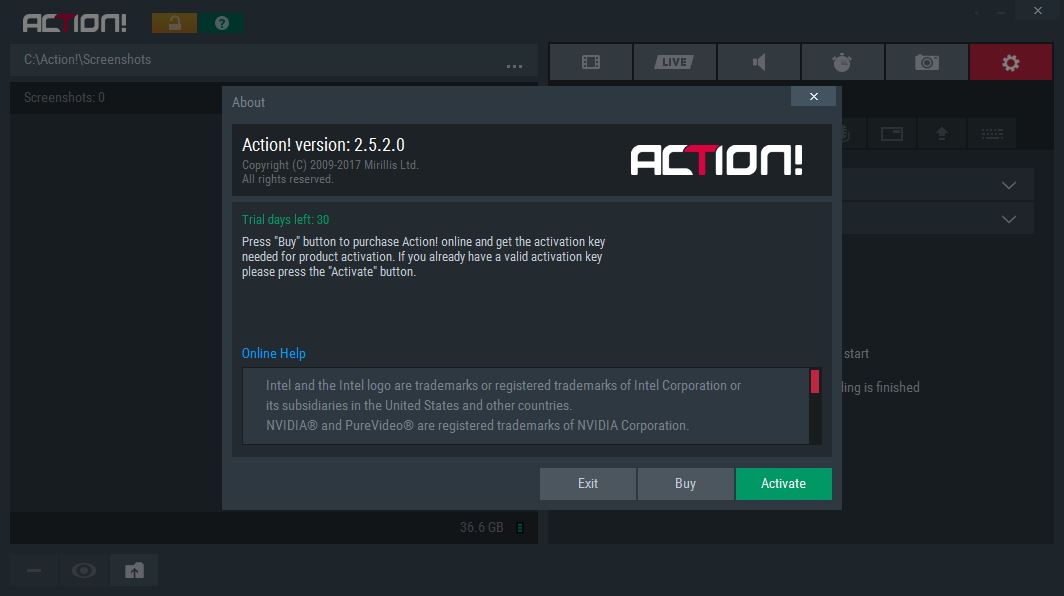1064x596 pixels.
Task: Click the eye preview icon at bottom
Action: coord(84,570)
